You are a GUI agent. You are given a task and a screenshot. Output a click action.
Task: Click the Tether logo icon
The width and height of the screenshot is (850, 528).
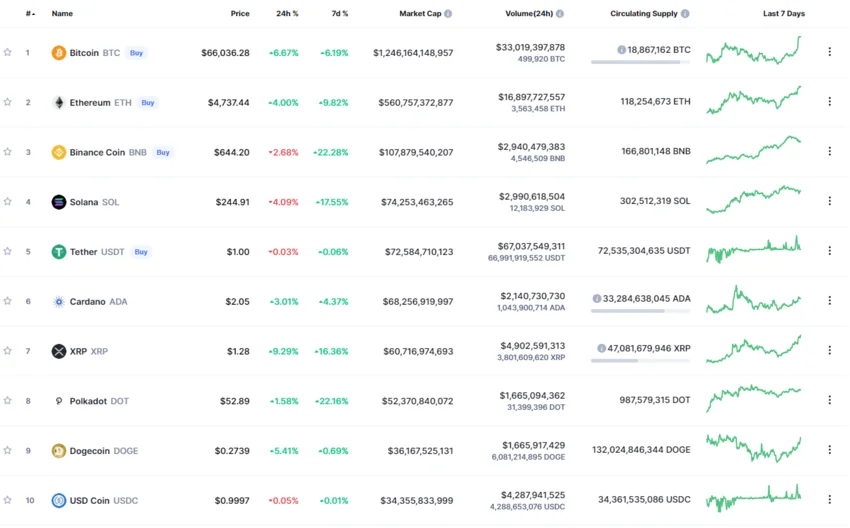pyautogui.click(x=59, y=252)
